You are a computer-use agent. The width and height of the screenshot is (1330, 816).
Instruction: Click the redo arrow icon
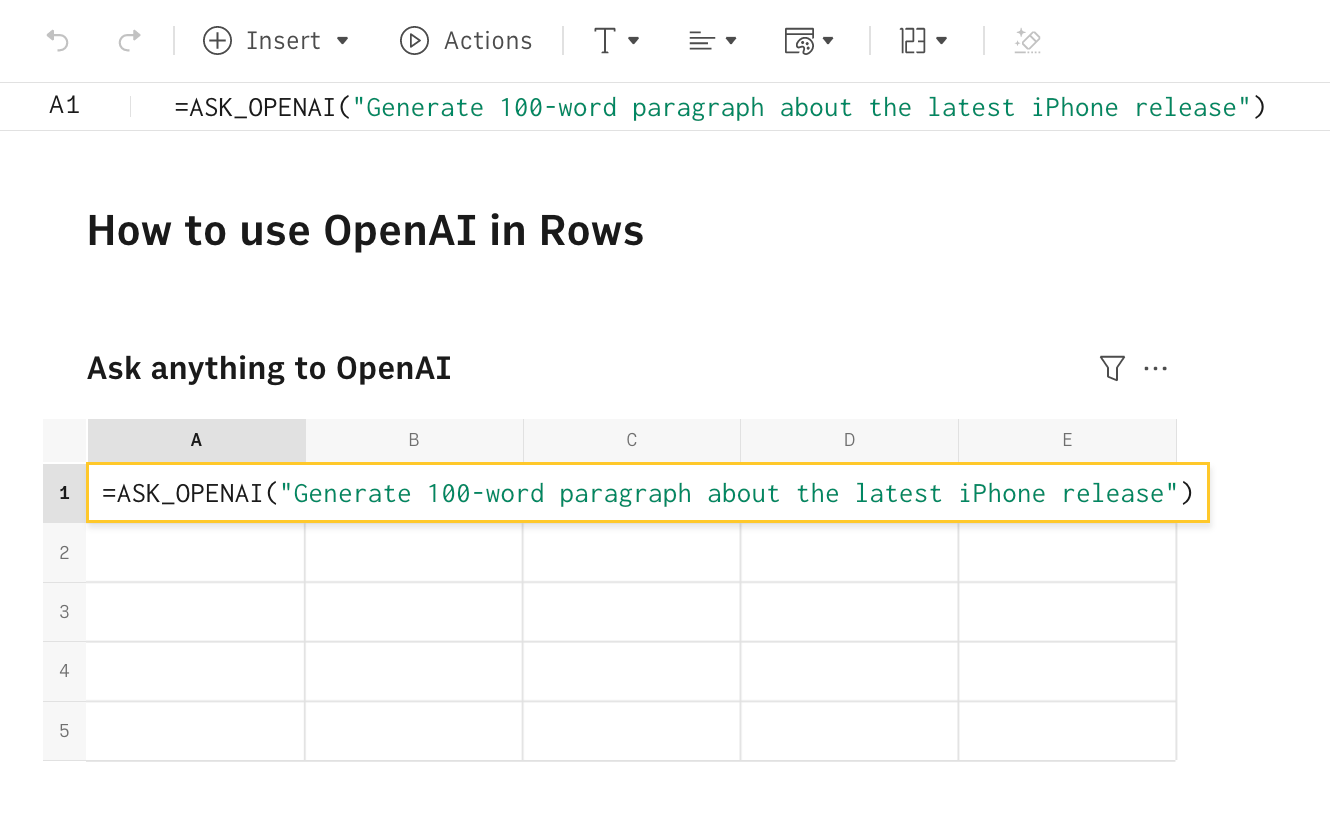(129, 41)
